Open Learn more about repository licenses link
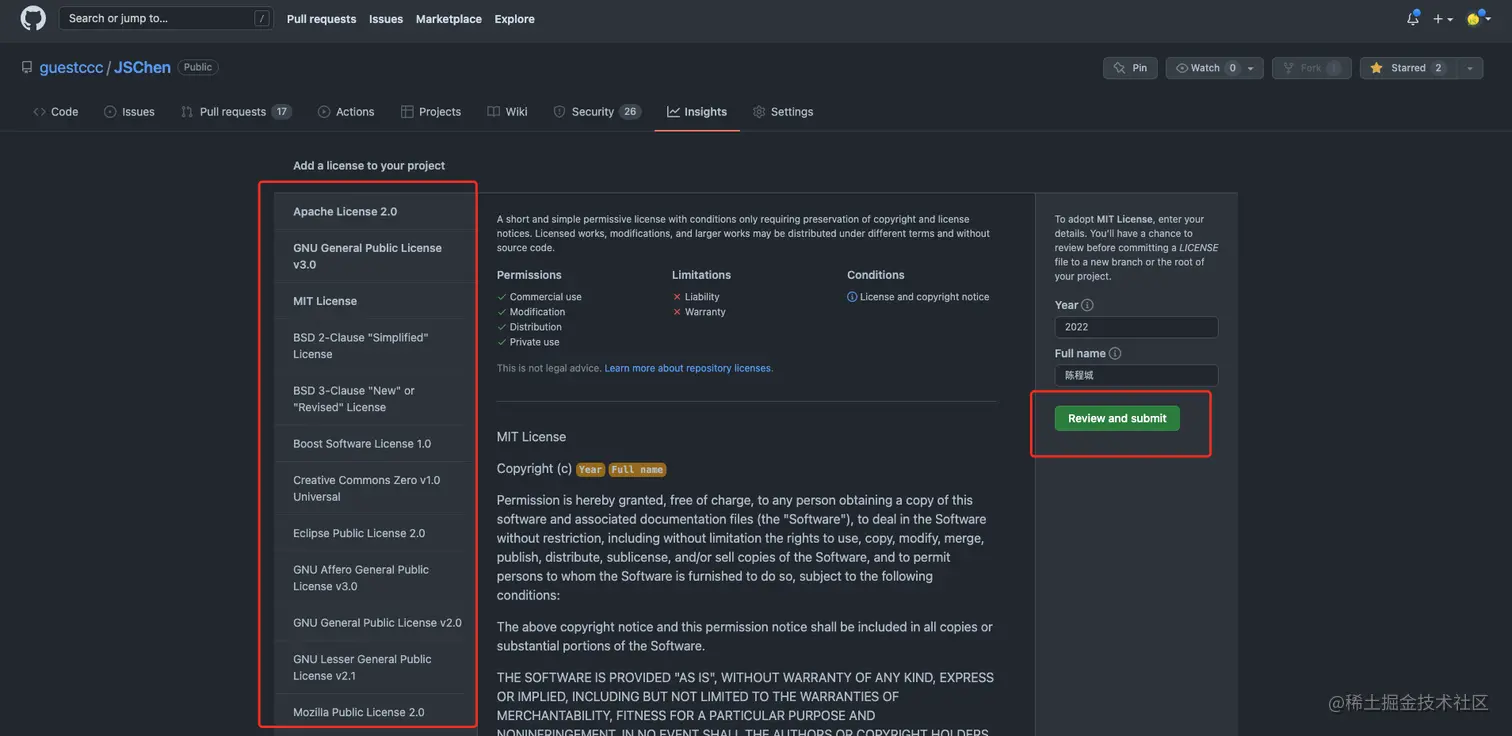 (x=688, y=368)
